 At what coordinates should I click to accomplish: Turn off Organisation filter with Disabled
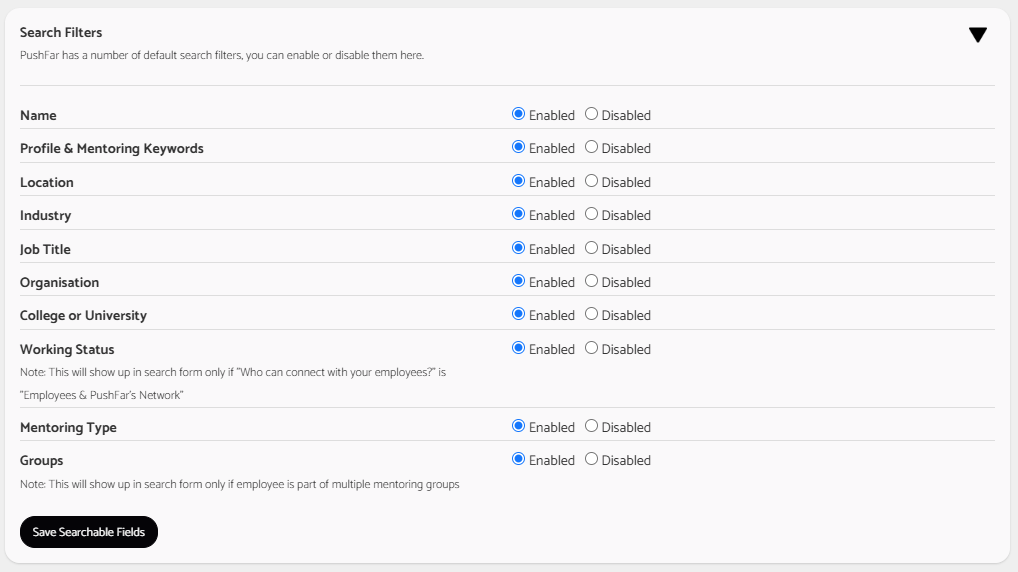(x=591, y=281)
